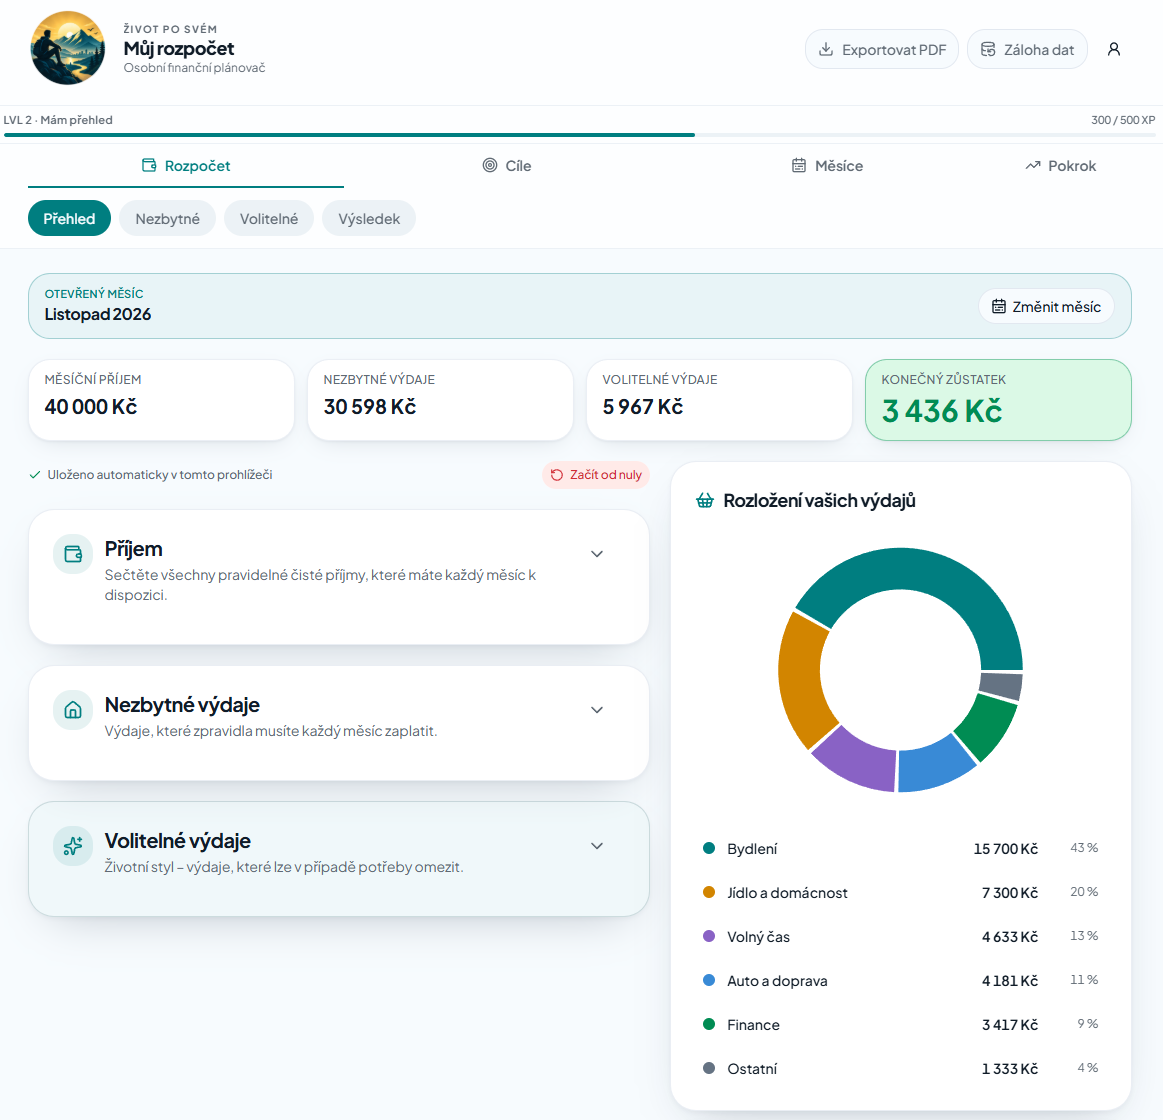Open the Pokrok tab
Screen dimensions: 1163x1120
coord(1061,166)
